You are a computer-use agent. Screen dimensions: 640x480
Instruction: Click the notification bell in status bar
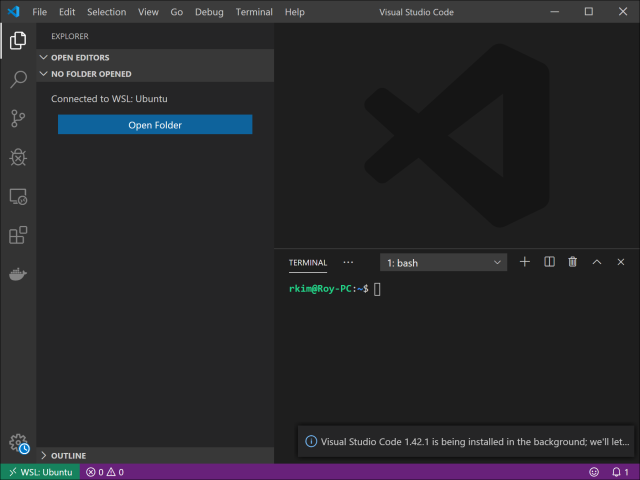[x=618, y=472]
